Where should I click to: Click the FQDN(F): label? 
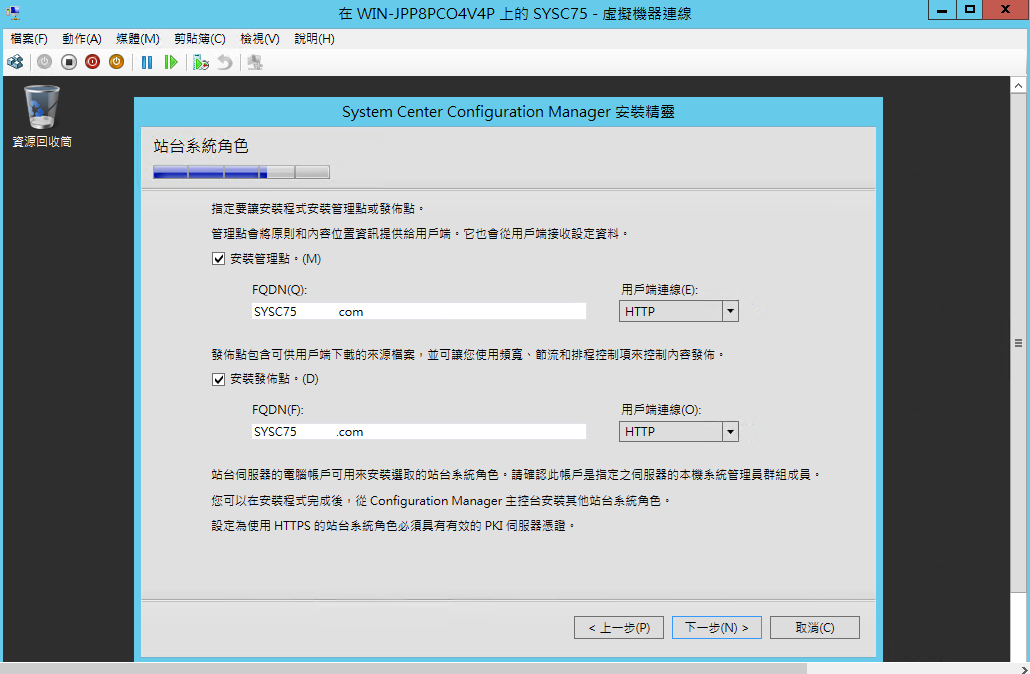[278, 410]
